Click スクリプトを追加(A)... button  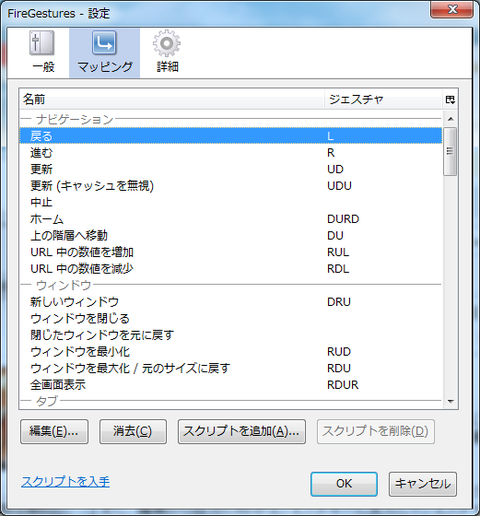(242, 431)
